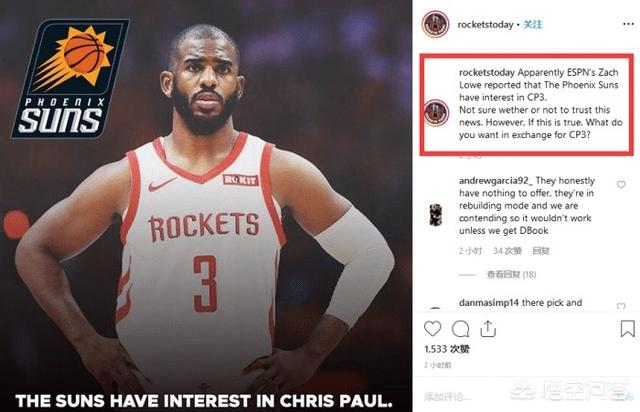640x412 pixels.
Task: Reply to andrewgarcia92_ comment via 回复
Action: [x=541, y=251]
